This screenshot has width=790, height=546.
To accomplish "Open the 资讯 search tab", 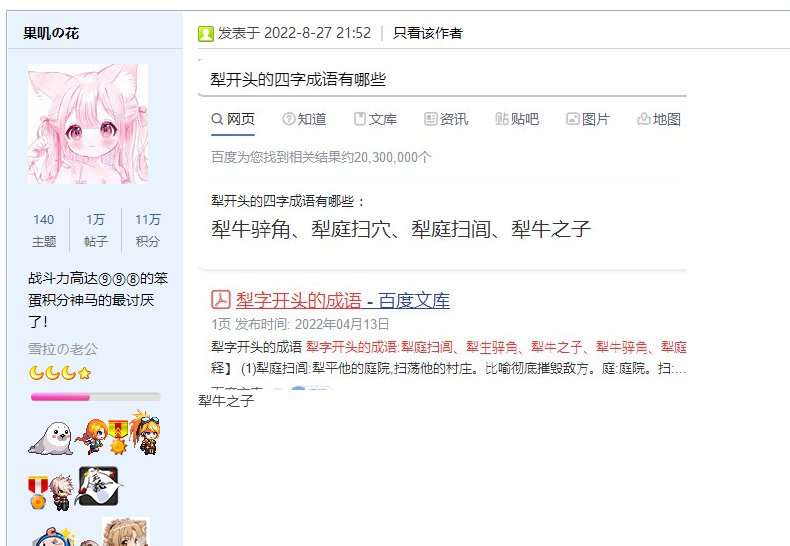I will pos(446,119).
